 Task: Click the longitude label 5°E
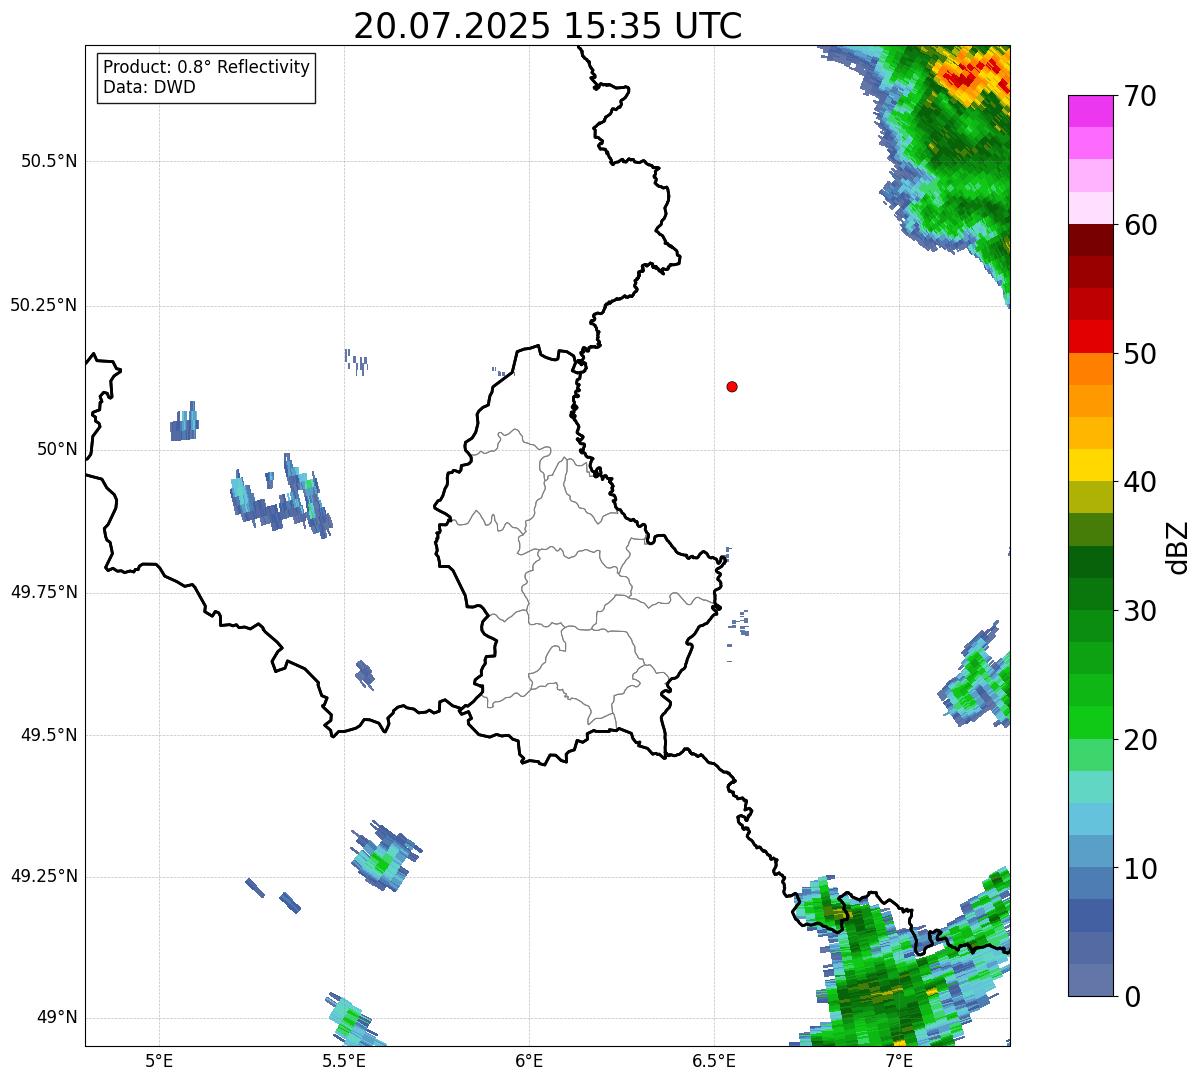(x=159, y=1060)
